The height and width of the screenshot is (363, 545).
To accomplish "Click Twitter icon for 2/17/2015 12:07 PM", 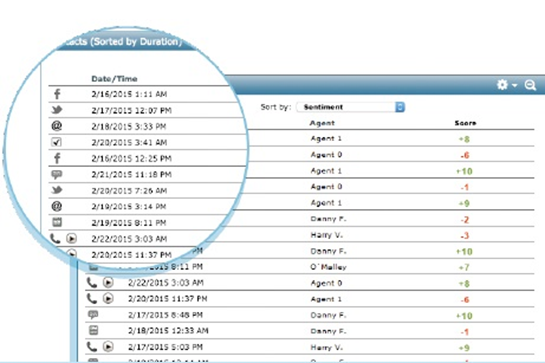I will coord(57,110).
